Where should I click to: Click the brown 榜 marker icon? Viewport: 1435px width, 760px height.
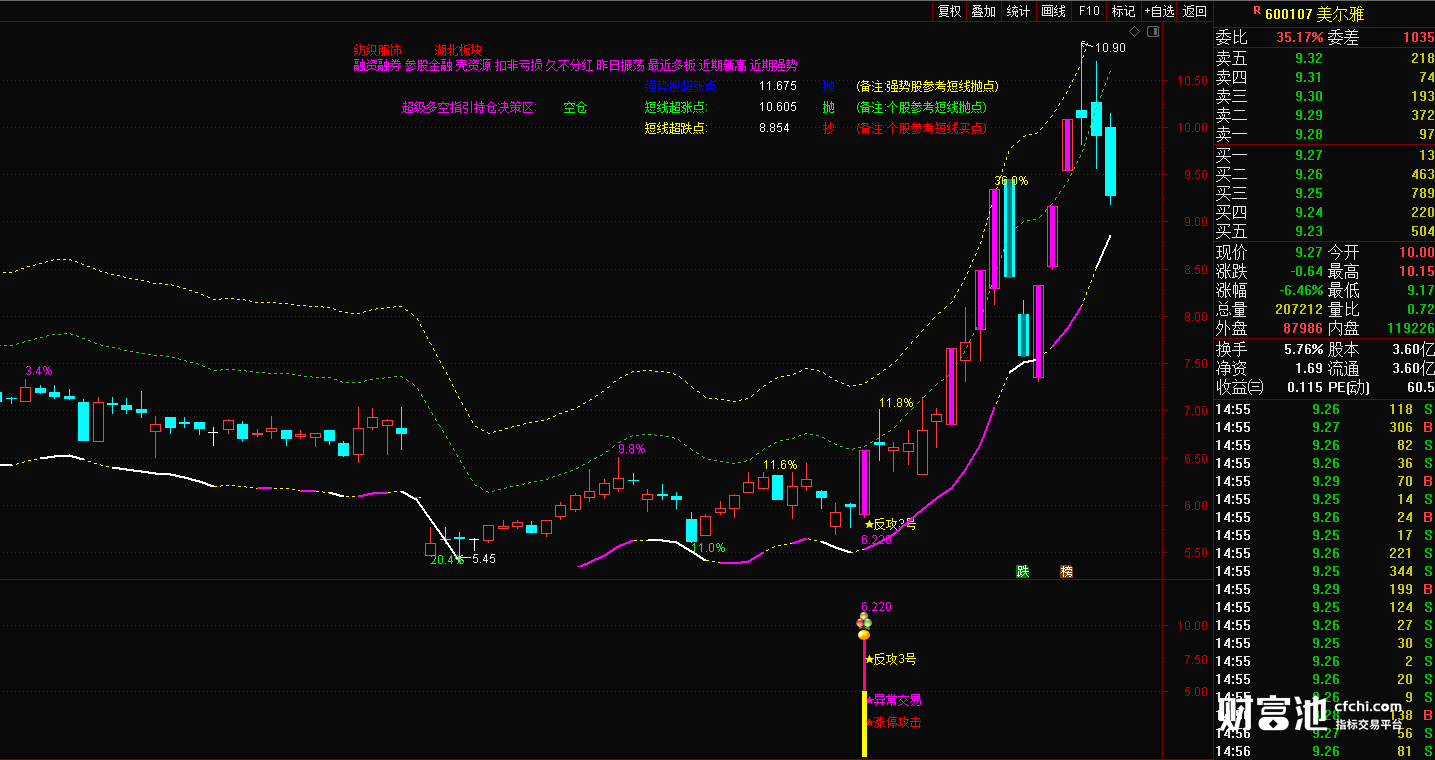click(x=1067, y=571)
